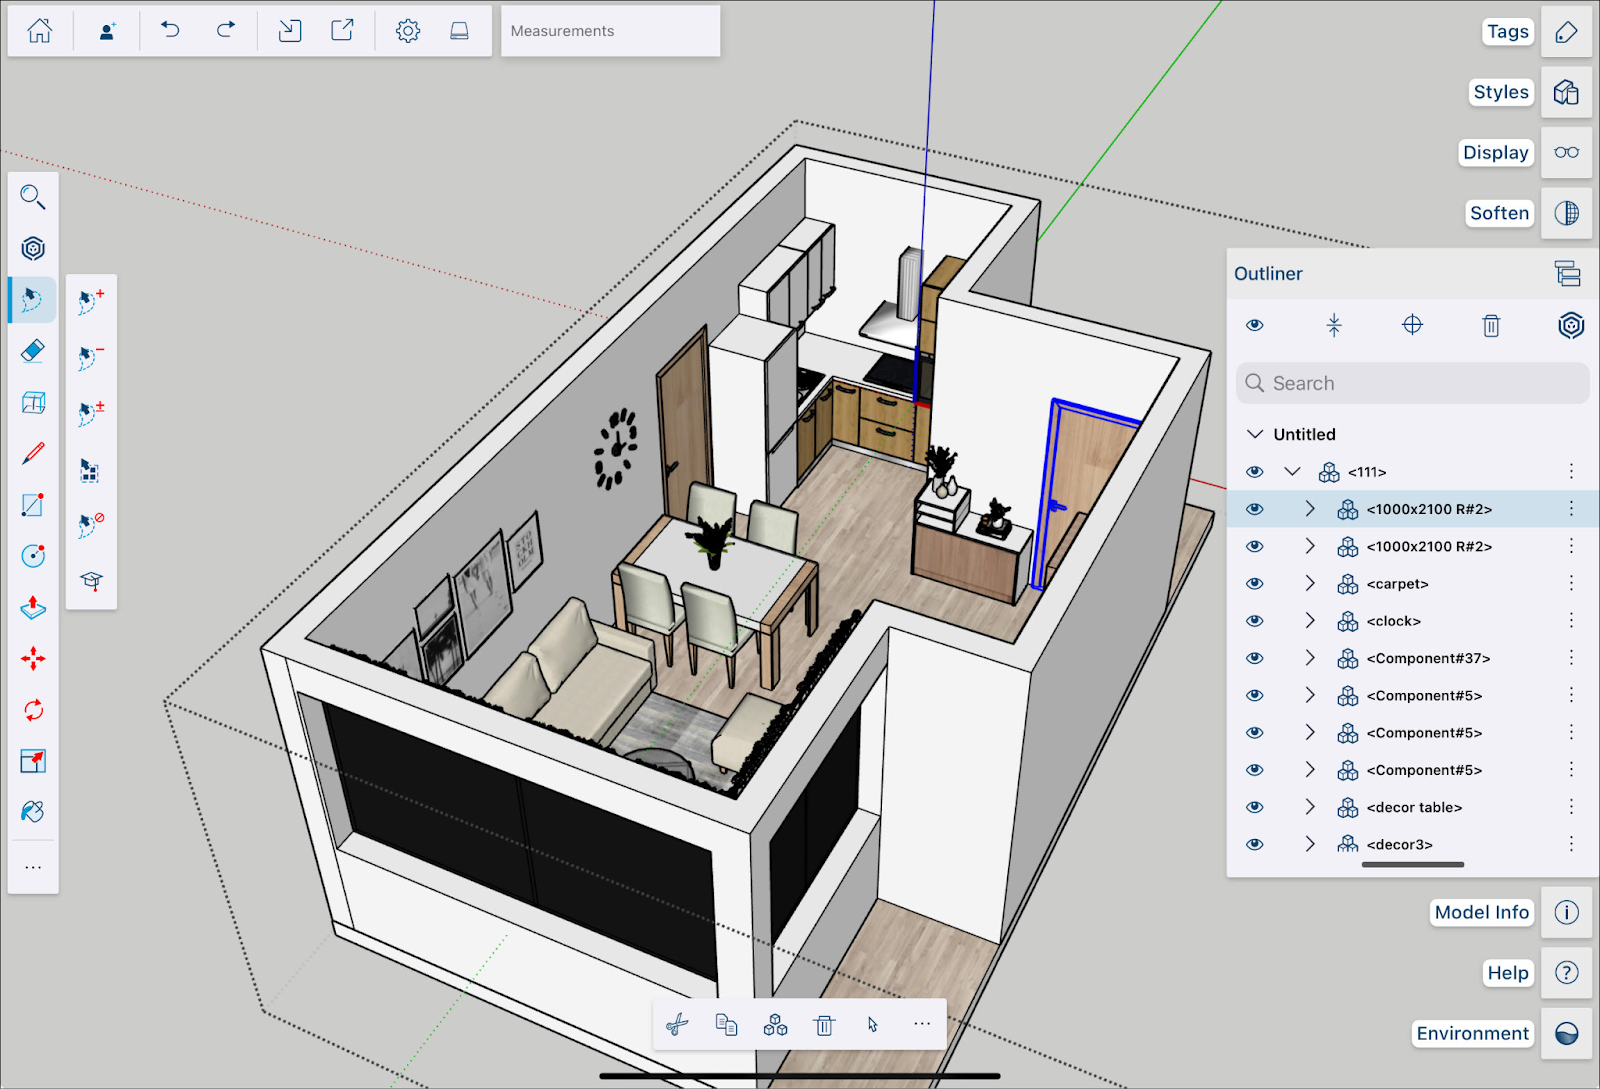
Task: Collapse the <111> group
Action: pyautogui.click(x=1292, y=471)
